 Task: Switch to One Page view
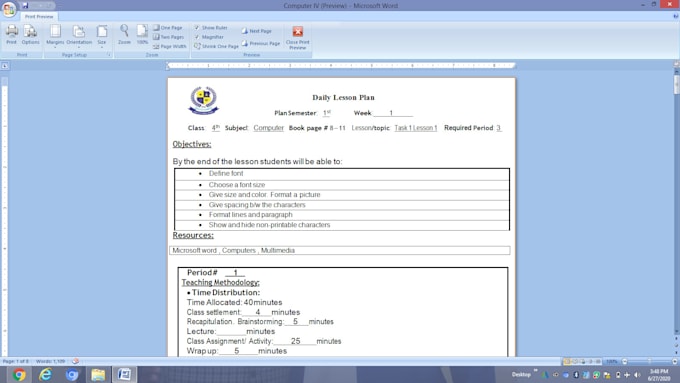(167, 28)
